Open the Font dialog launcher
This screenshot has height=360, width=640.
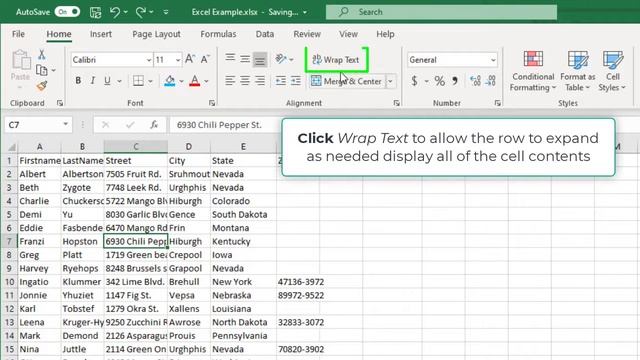[212, 103]
